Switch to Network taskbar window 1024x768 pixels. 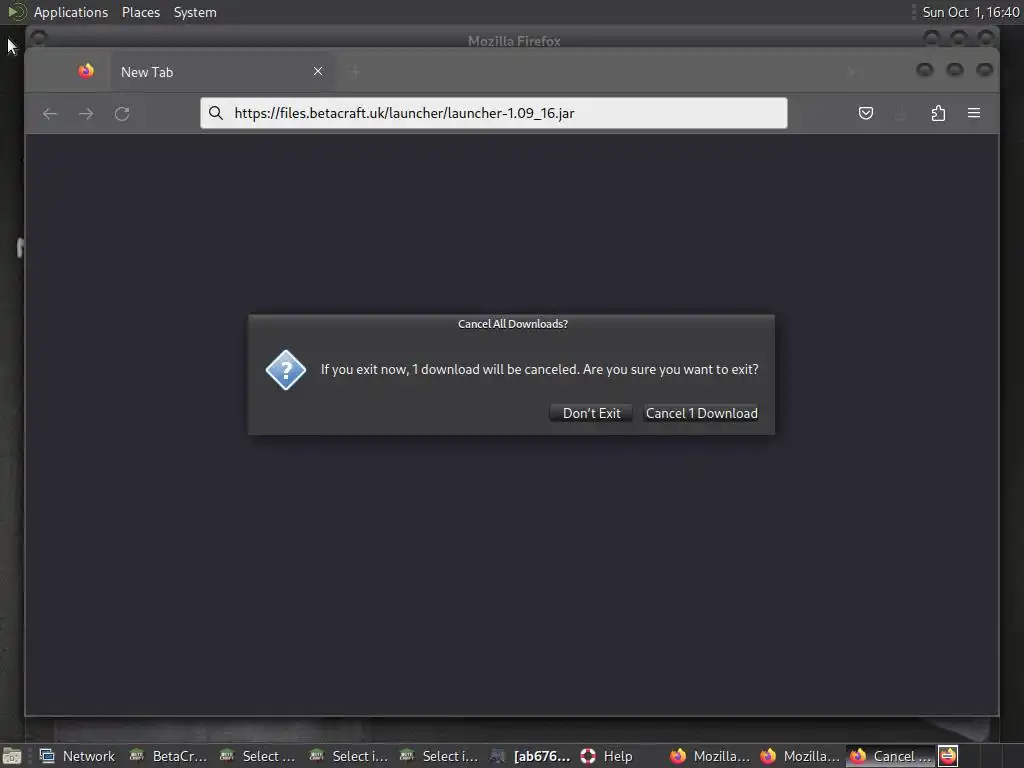[x=78, y=756]
